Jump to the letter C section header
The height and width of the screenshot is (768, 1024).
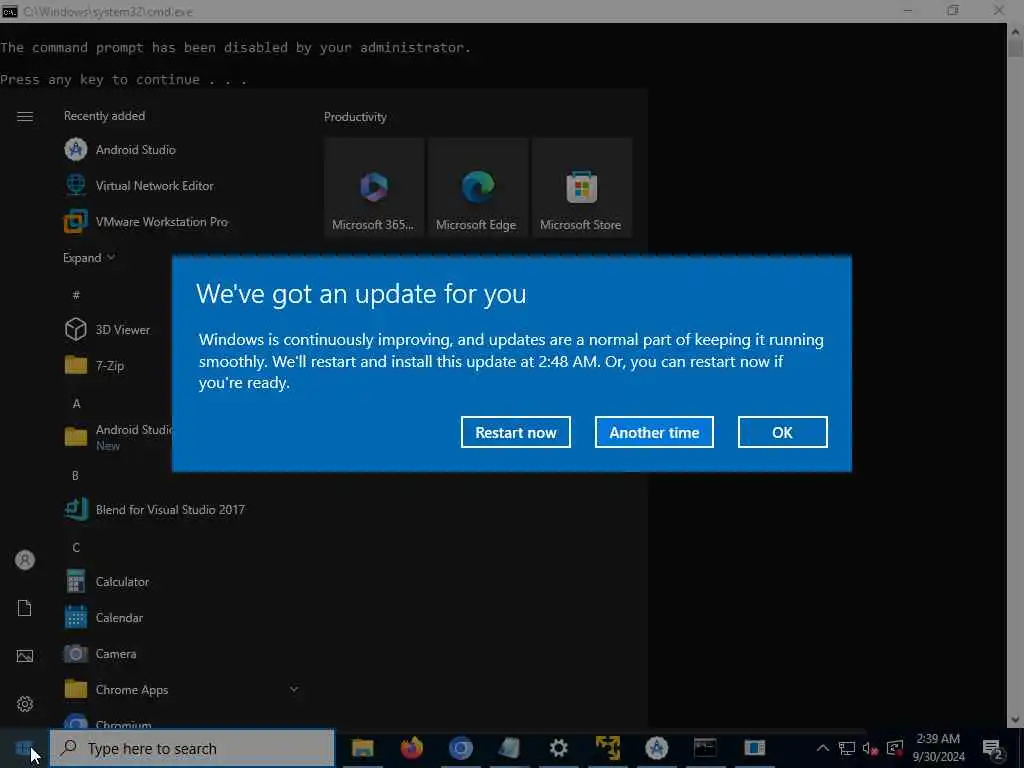point(76,547)
